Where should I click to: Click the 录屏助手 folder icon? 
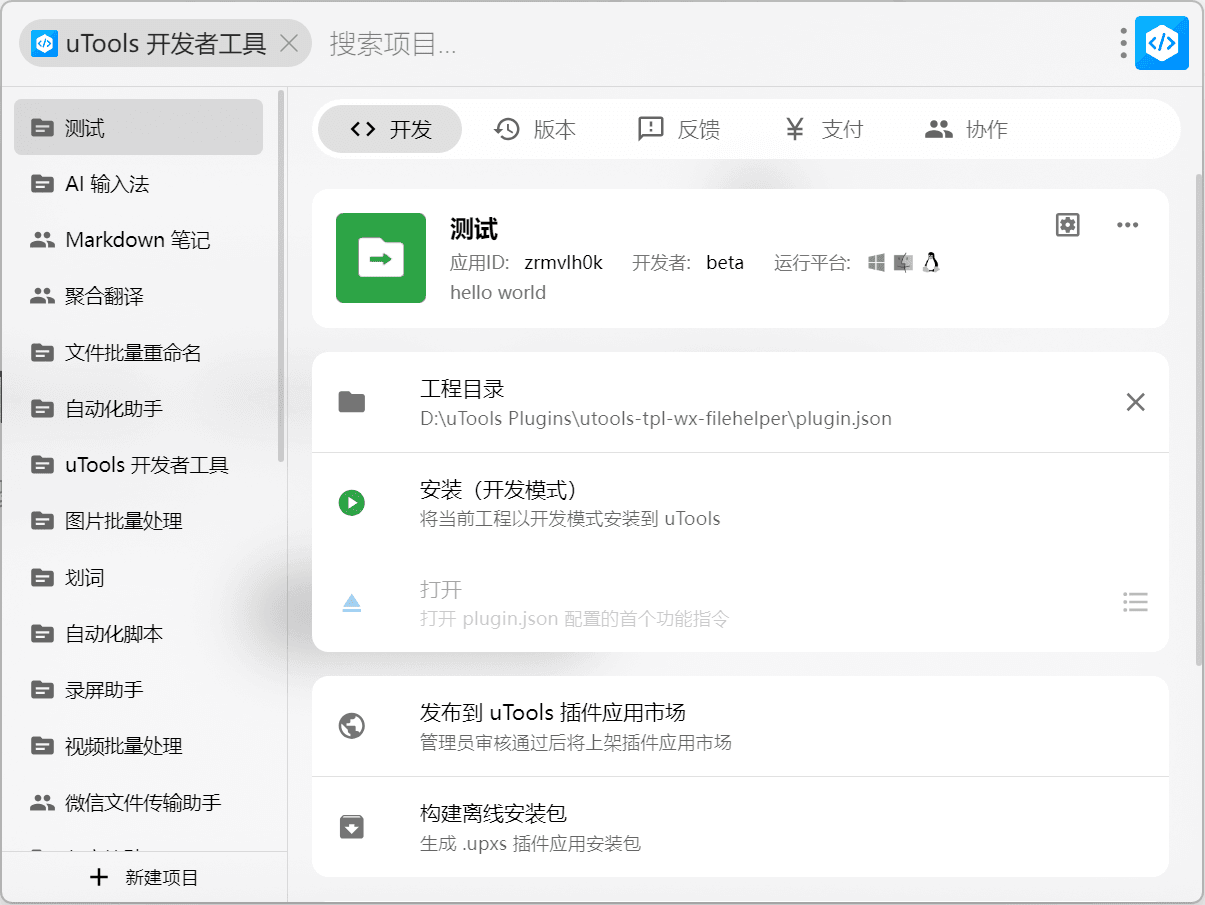click(x=42, y=690)
